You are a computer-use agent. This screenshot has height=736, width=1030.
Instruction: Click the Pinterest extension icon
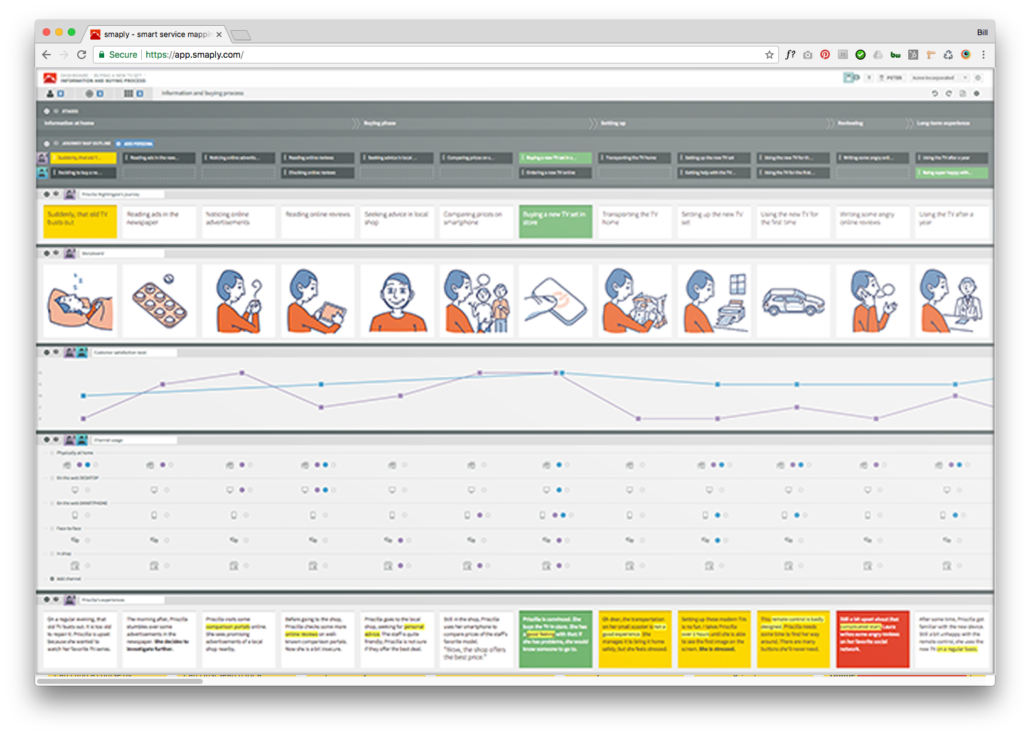click(x=825, y=55)
